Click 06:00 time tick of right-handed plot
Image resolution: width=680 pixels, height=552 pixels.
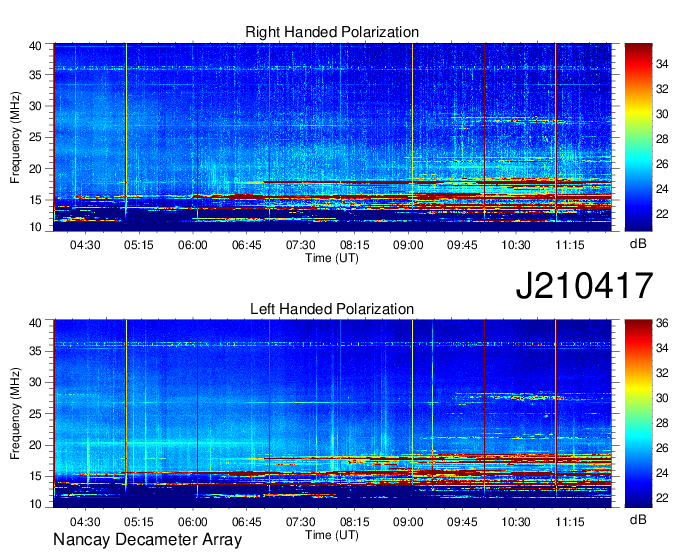pos(193,245)
